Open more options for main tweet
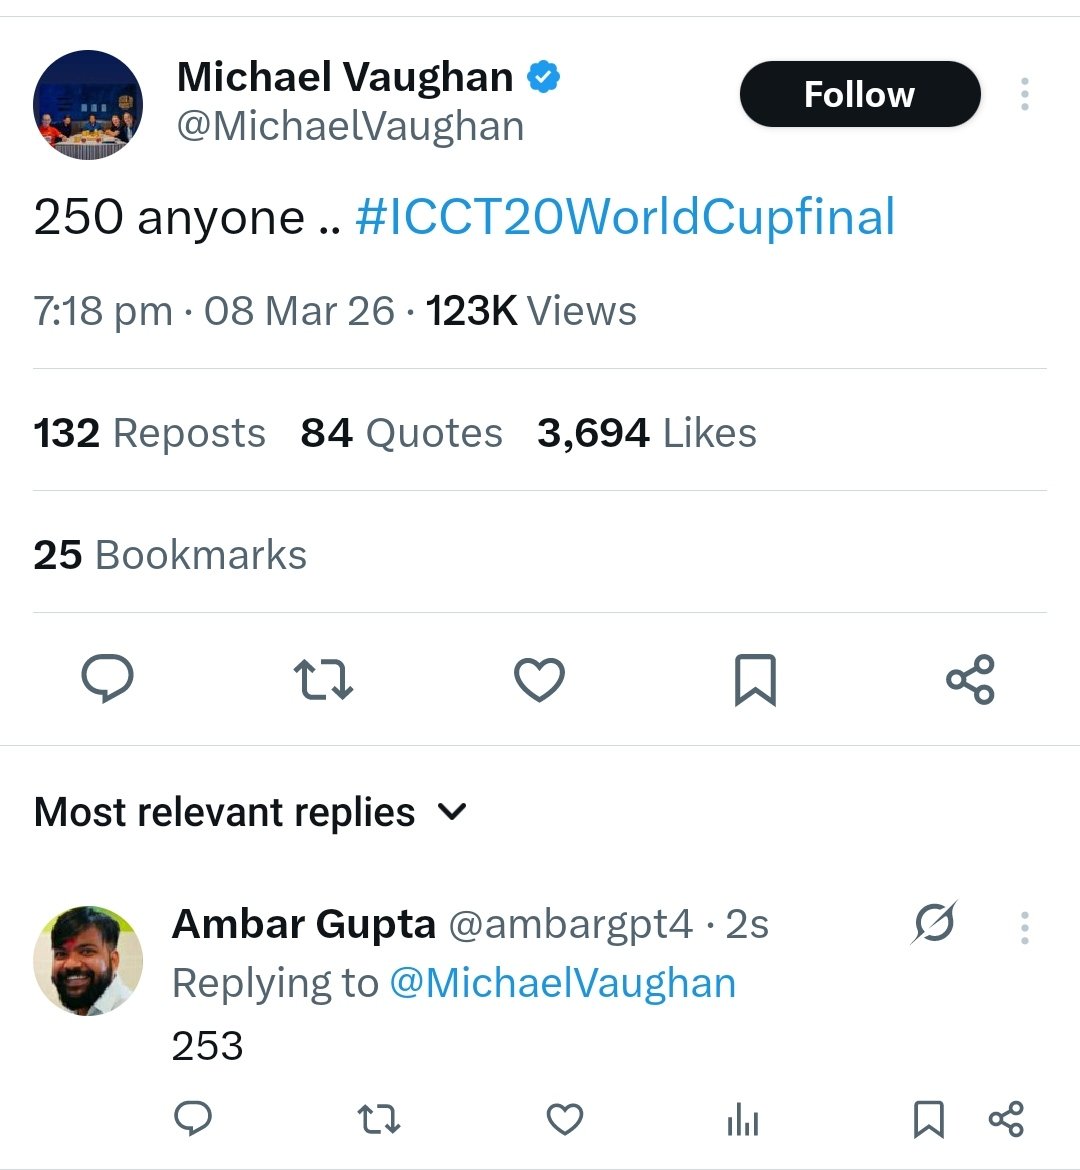This screenshot has height=1170, width=1080. pos(1024,94)
